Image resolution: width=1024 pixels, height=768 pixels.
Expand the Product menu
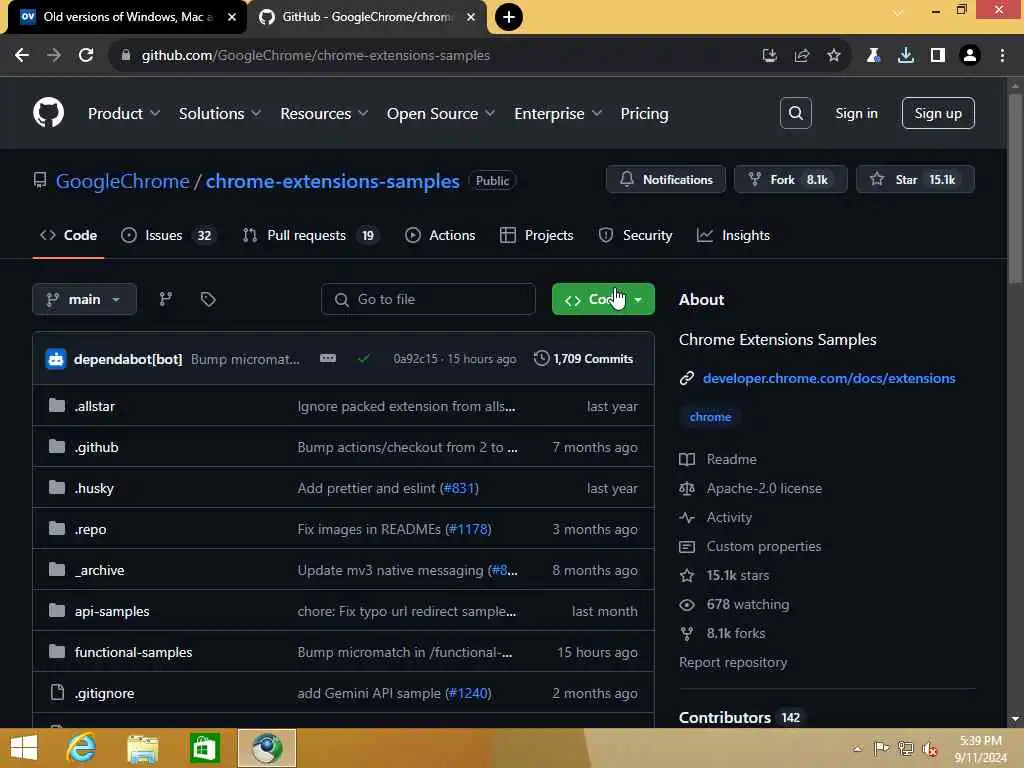coord(123,114)
